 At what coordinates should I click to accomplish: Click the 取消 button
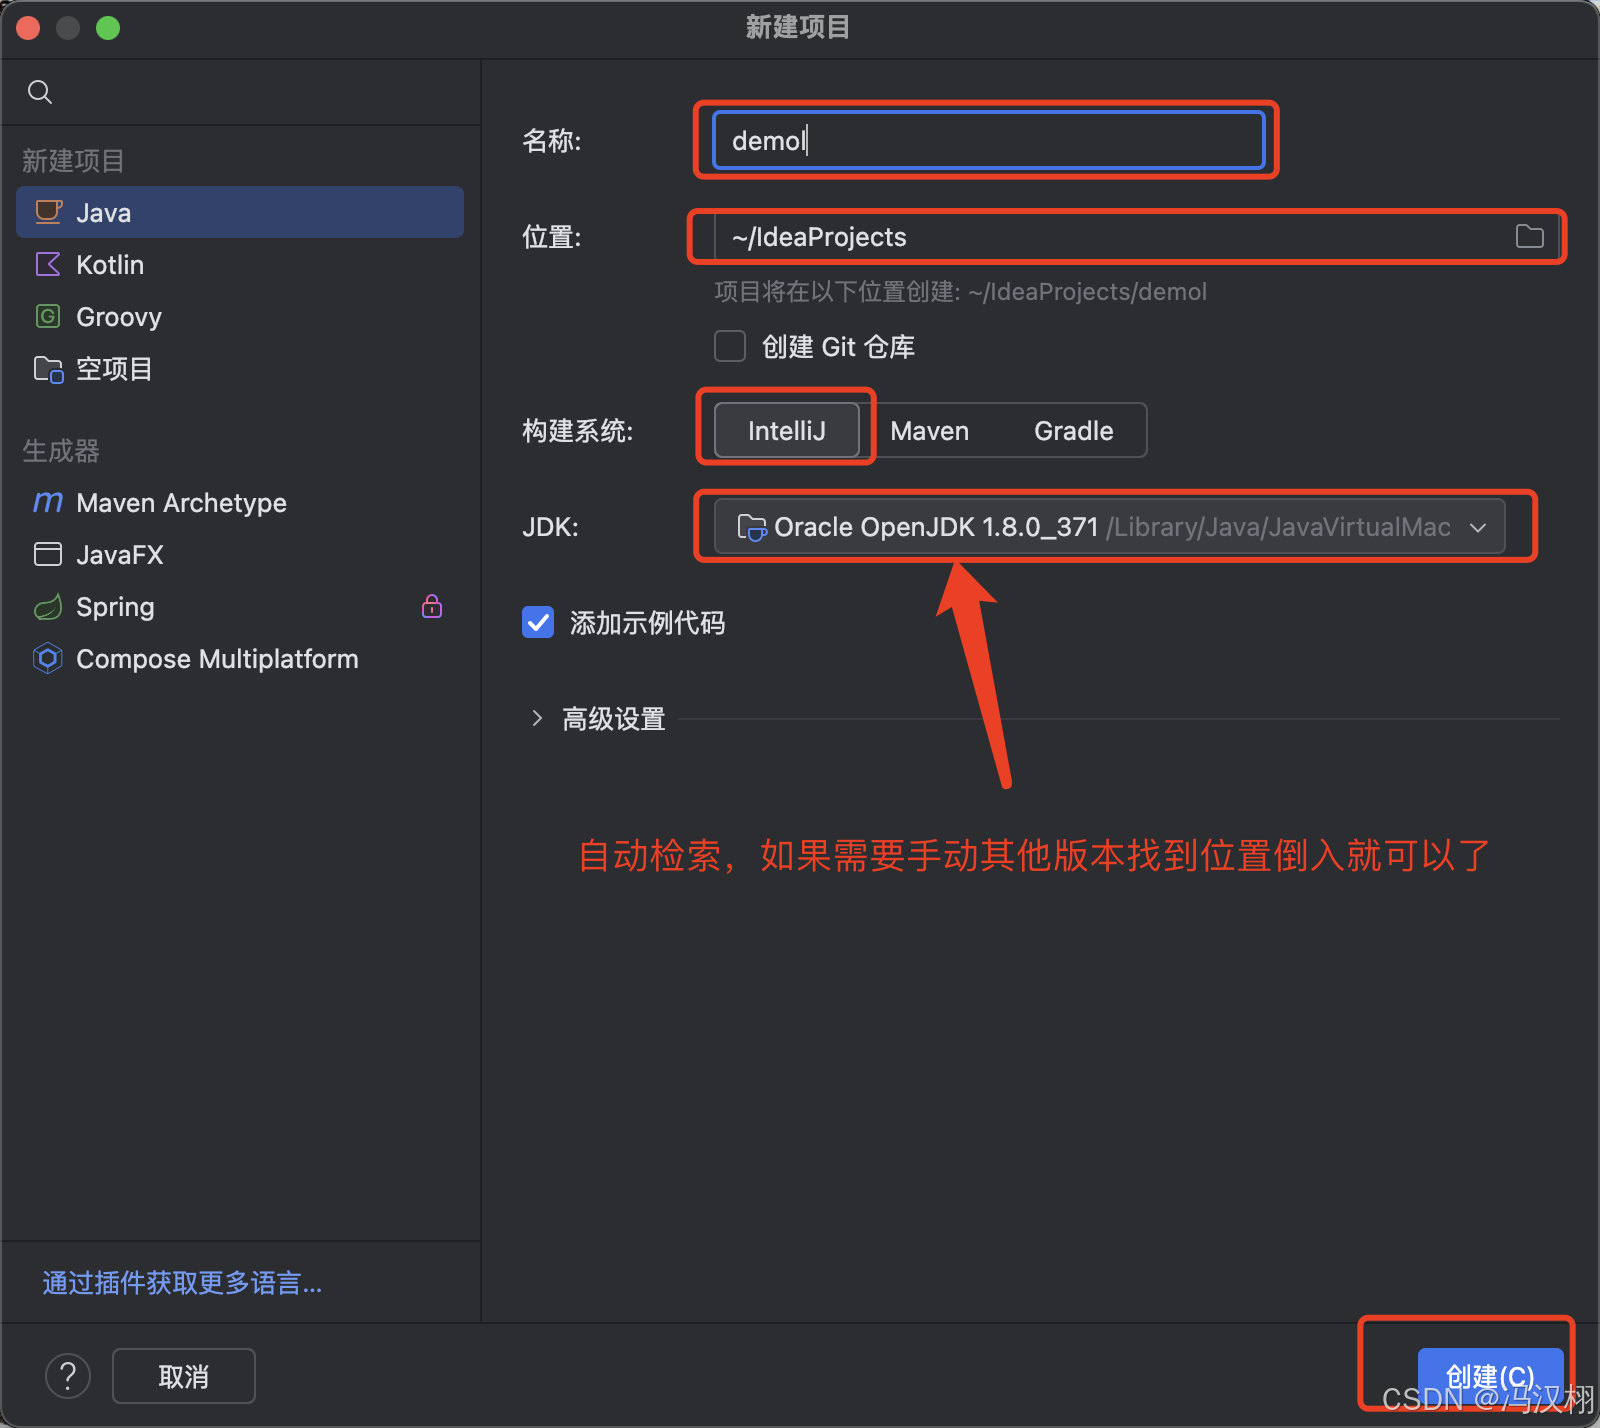(x=184, y=1376)
